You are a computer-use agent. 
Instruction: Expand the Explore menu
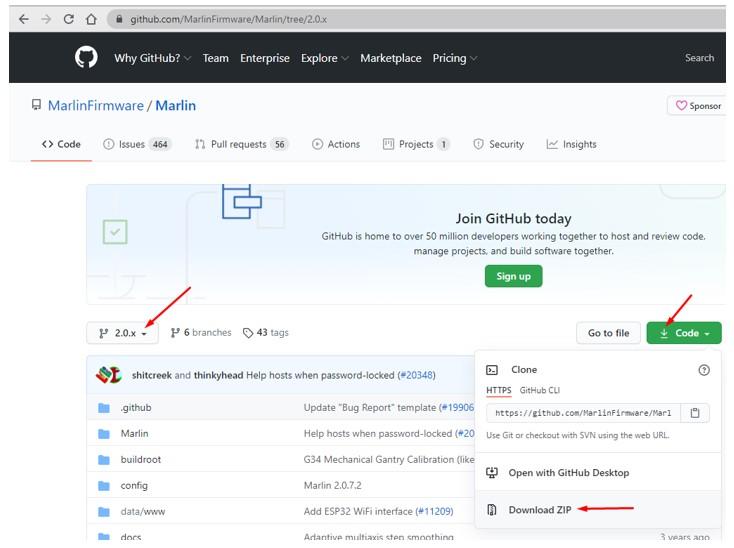click(x=325, y=58)
